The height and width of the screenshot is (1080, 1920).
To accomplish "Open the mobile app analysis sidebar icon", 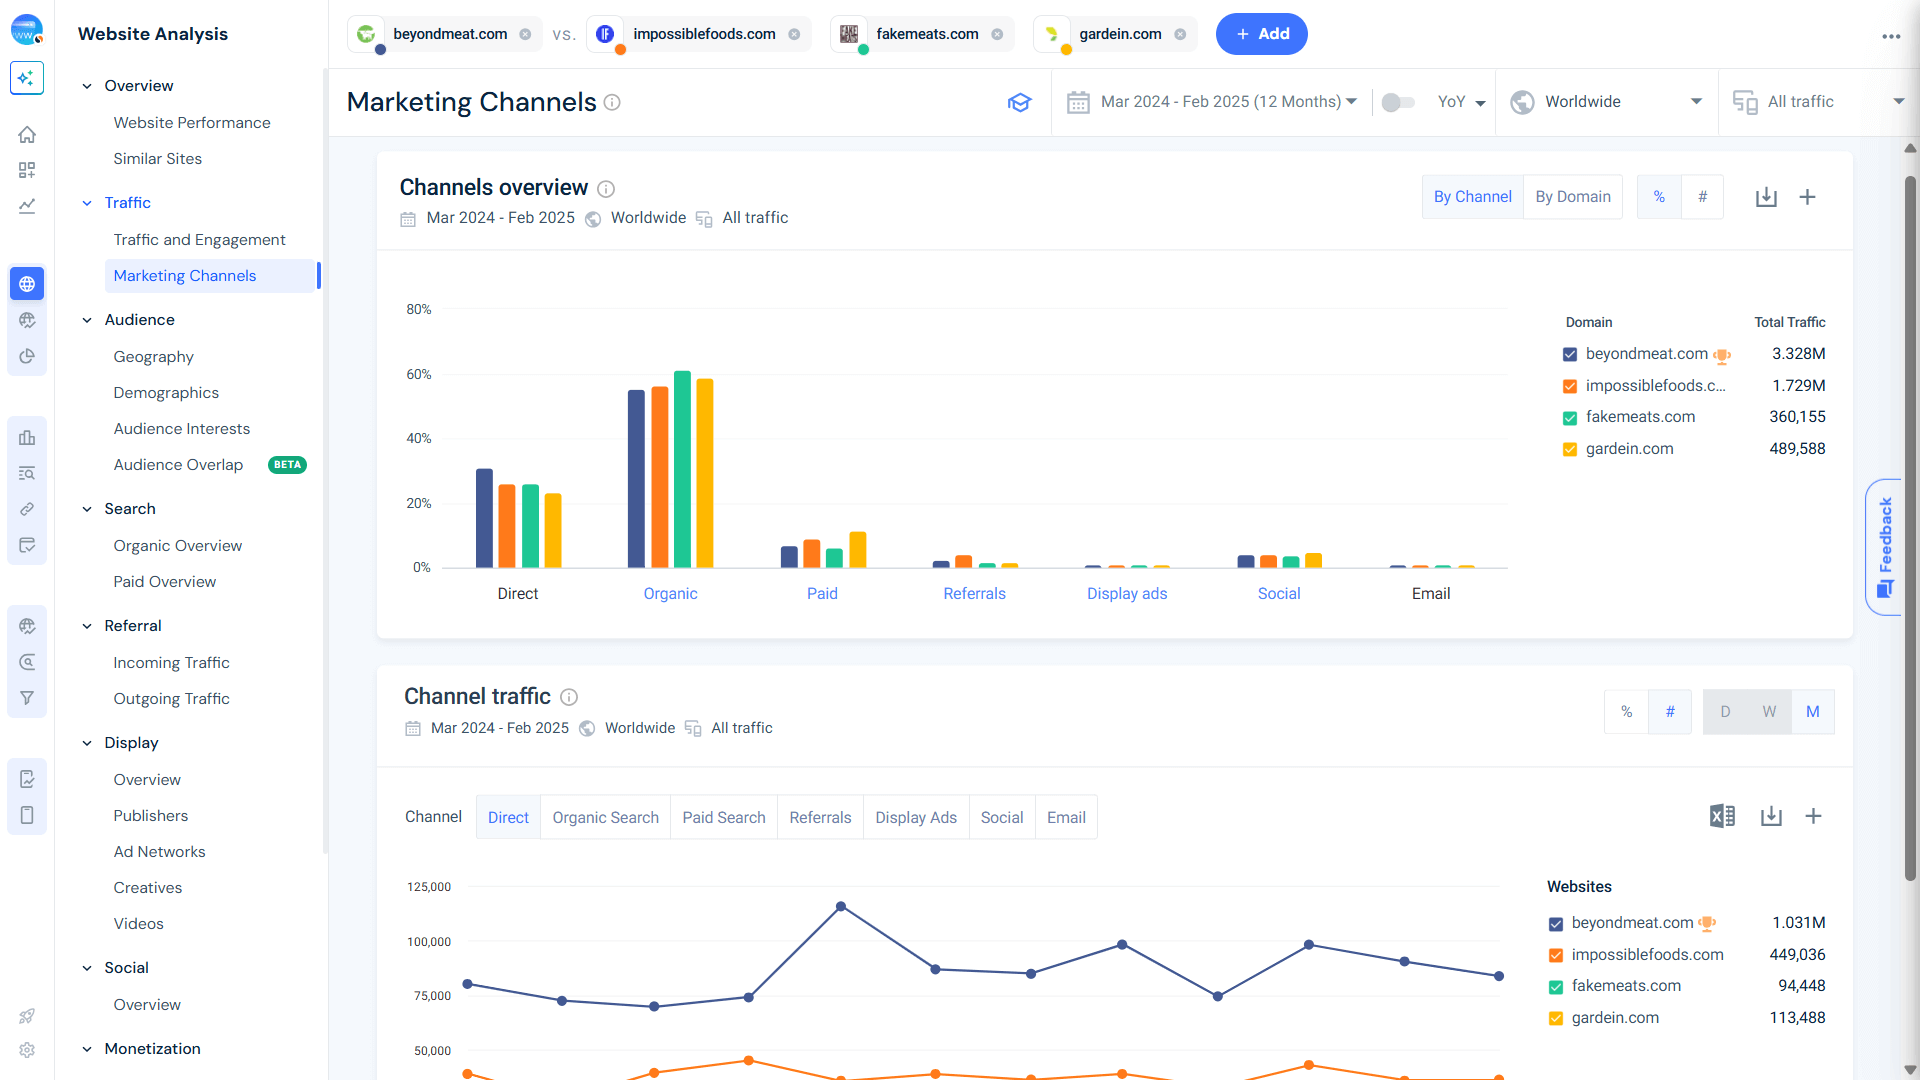I will [x=27, y=815].
